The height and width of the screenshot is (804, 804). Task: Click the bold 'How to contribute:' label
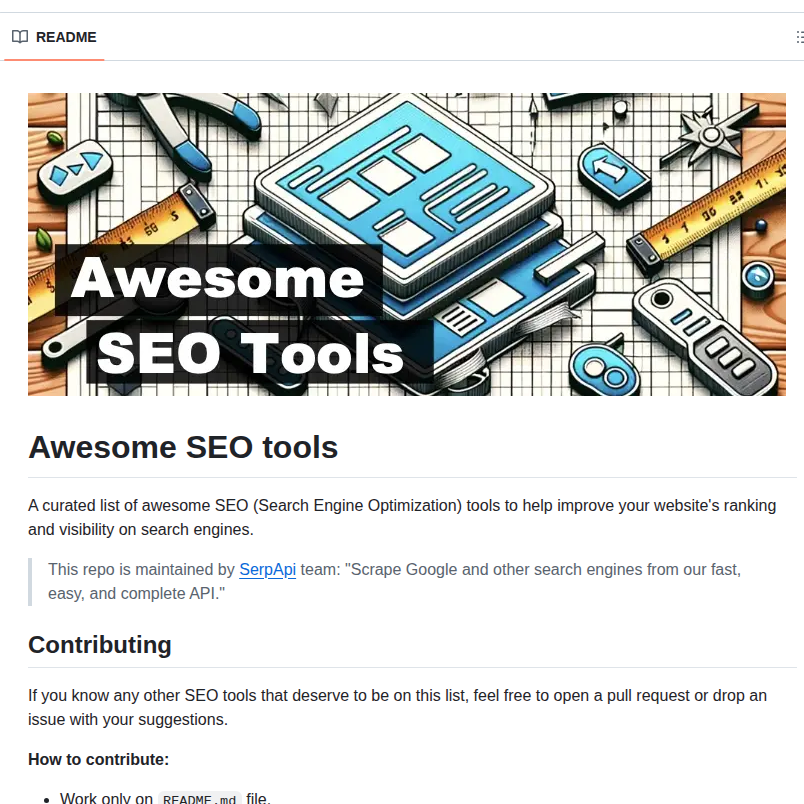click(98, 759)
